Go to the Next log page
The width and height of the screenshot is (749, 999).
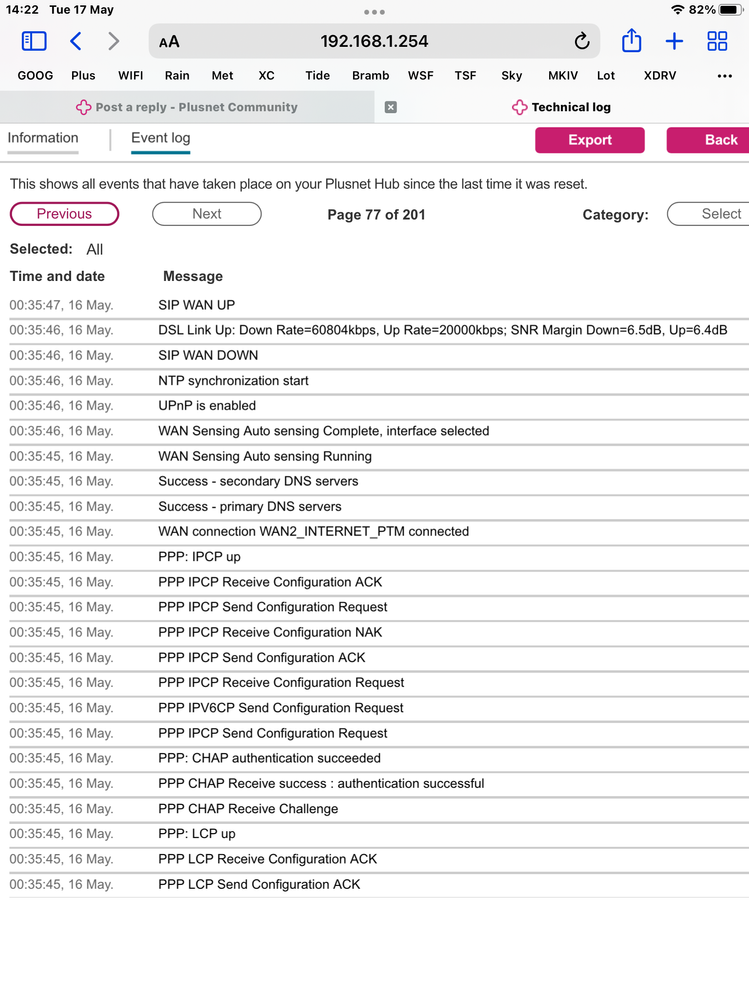206,214
